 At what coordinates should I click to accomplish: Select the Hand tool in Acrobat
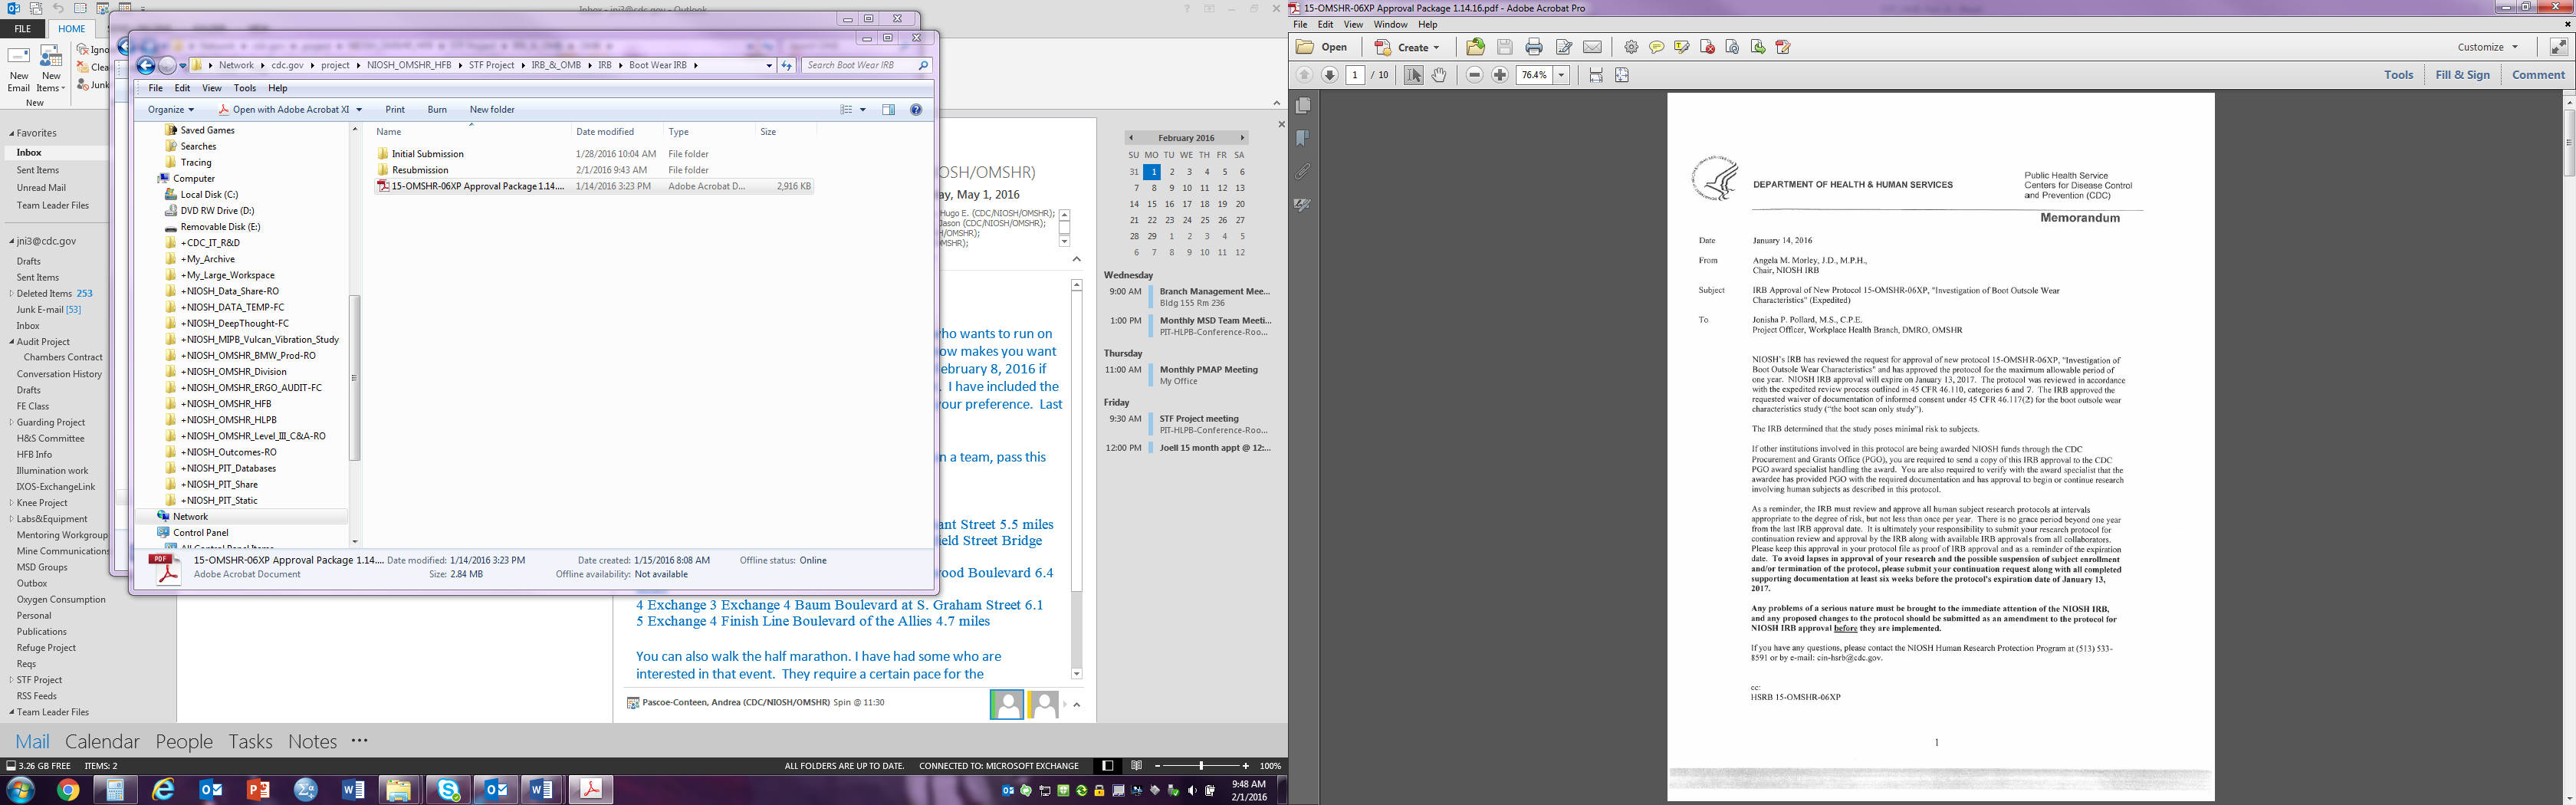click(1439, 75)
